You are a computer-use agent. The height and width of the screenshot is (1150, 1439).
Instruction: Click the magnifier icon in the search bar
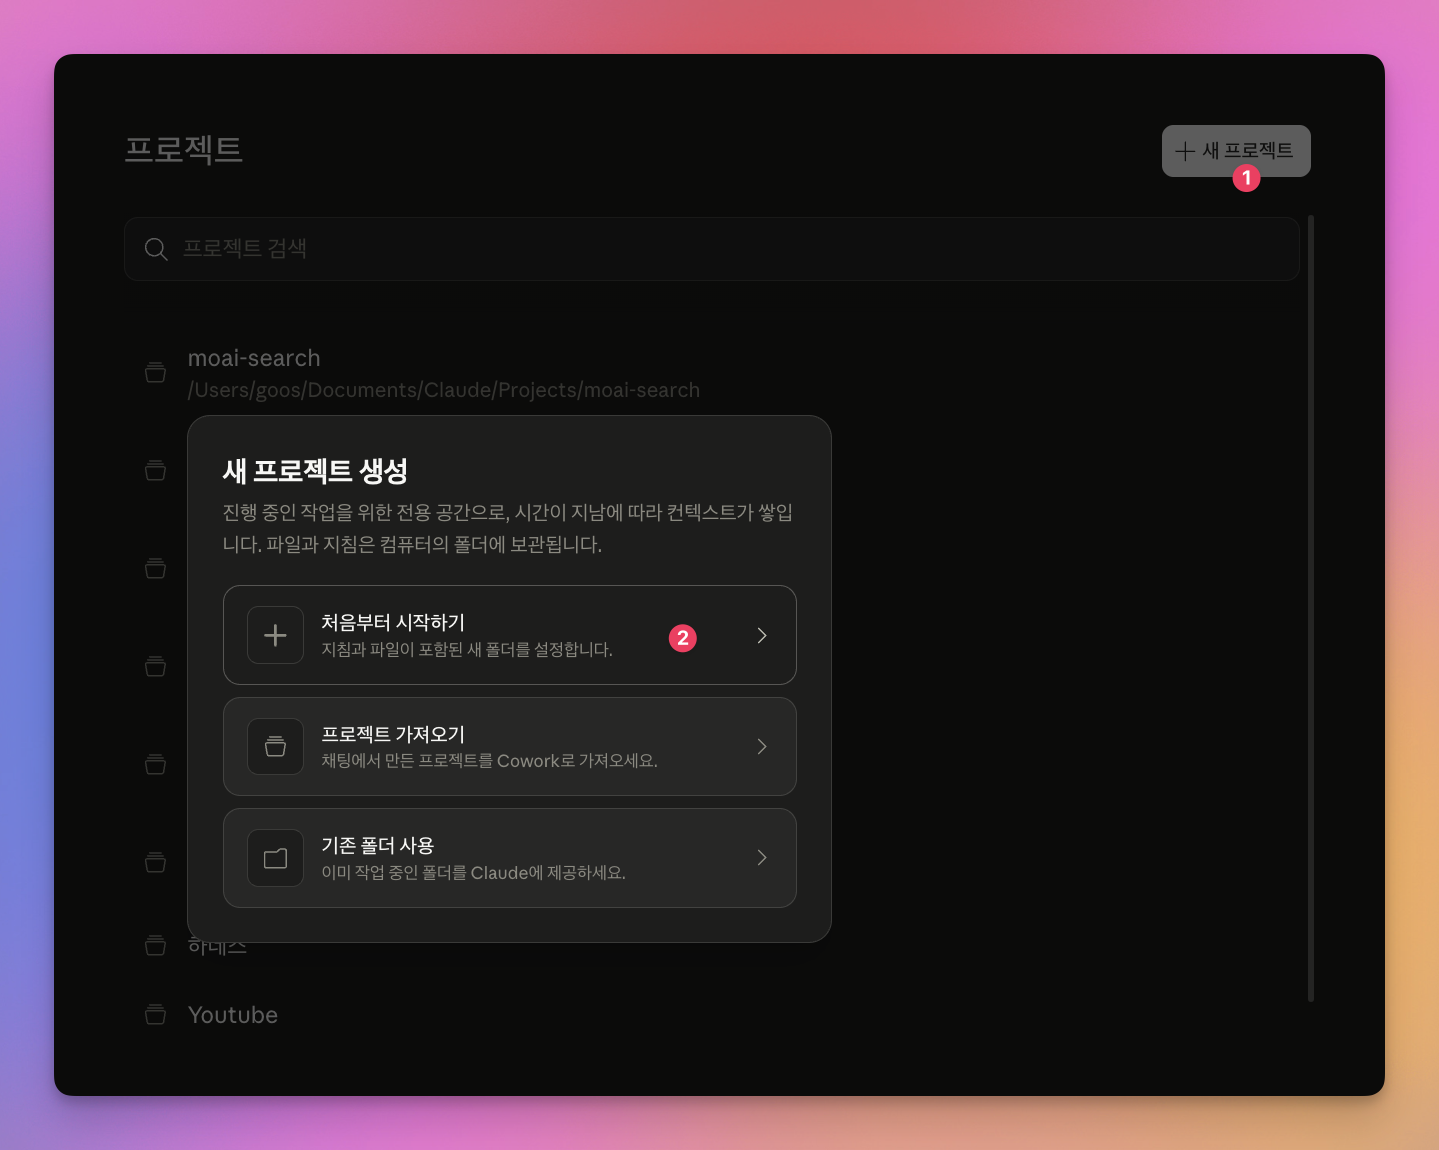(x=156, y=248)
